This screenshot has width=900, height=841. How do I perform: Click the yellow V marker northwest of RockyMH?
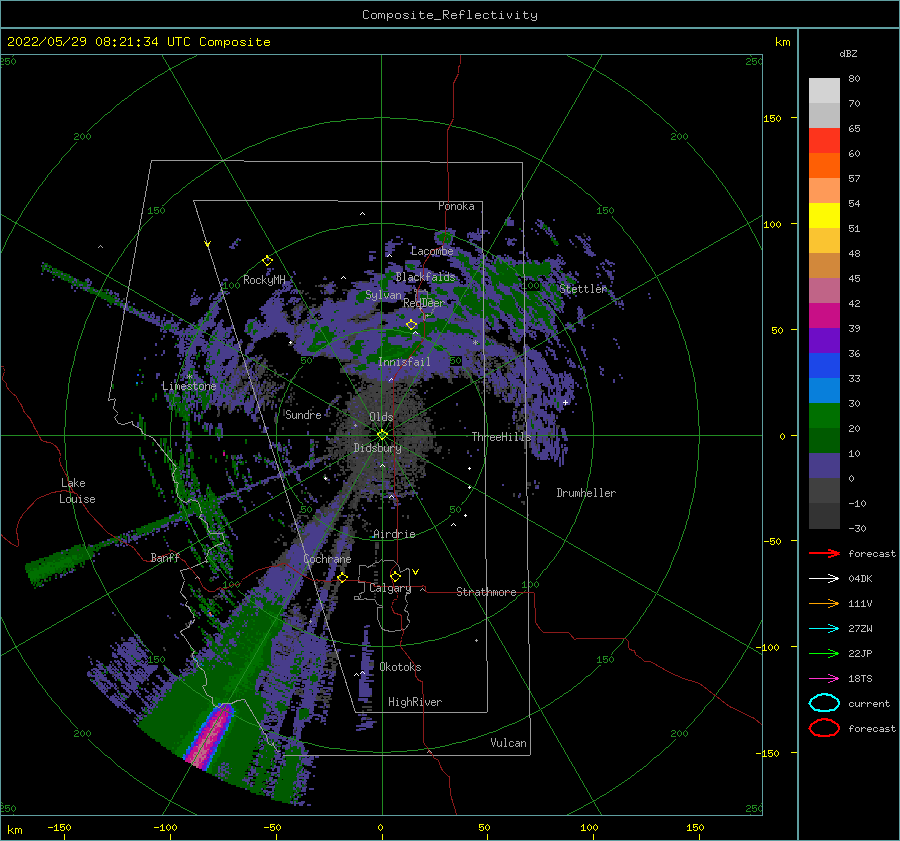click(207, 244)
